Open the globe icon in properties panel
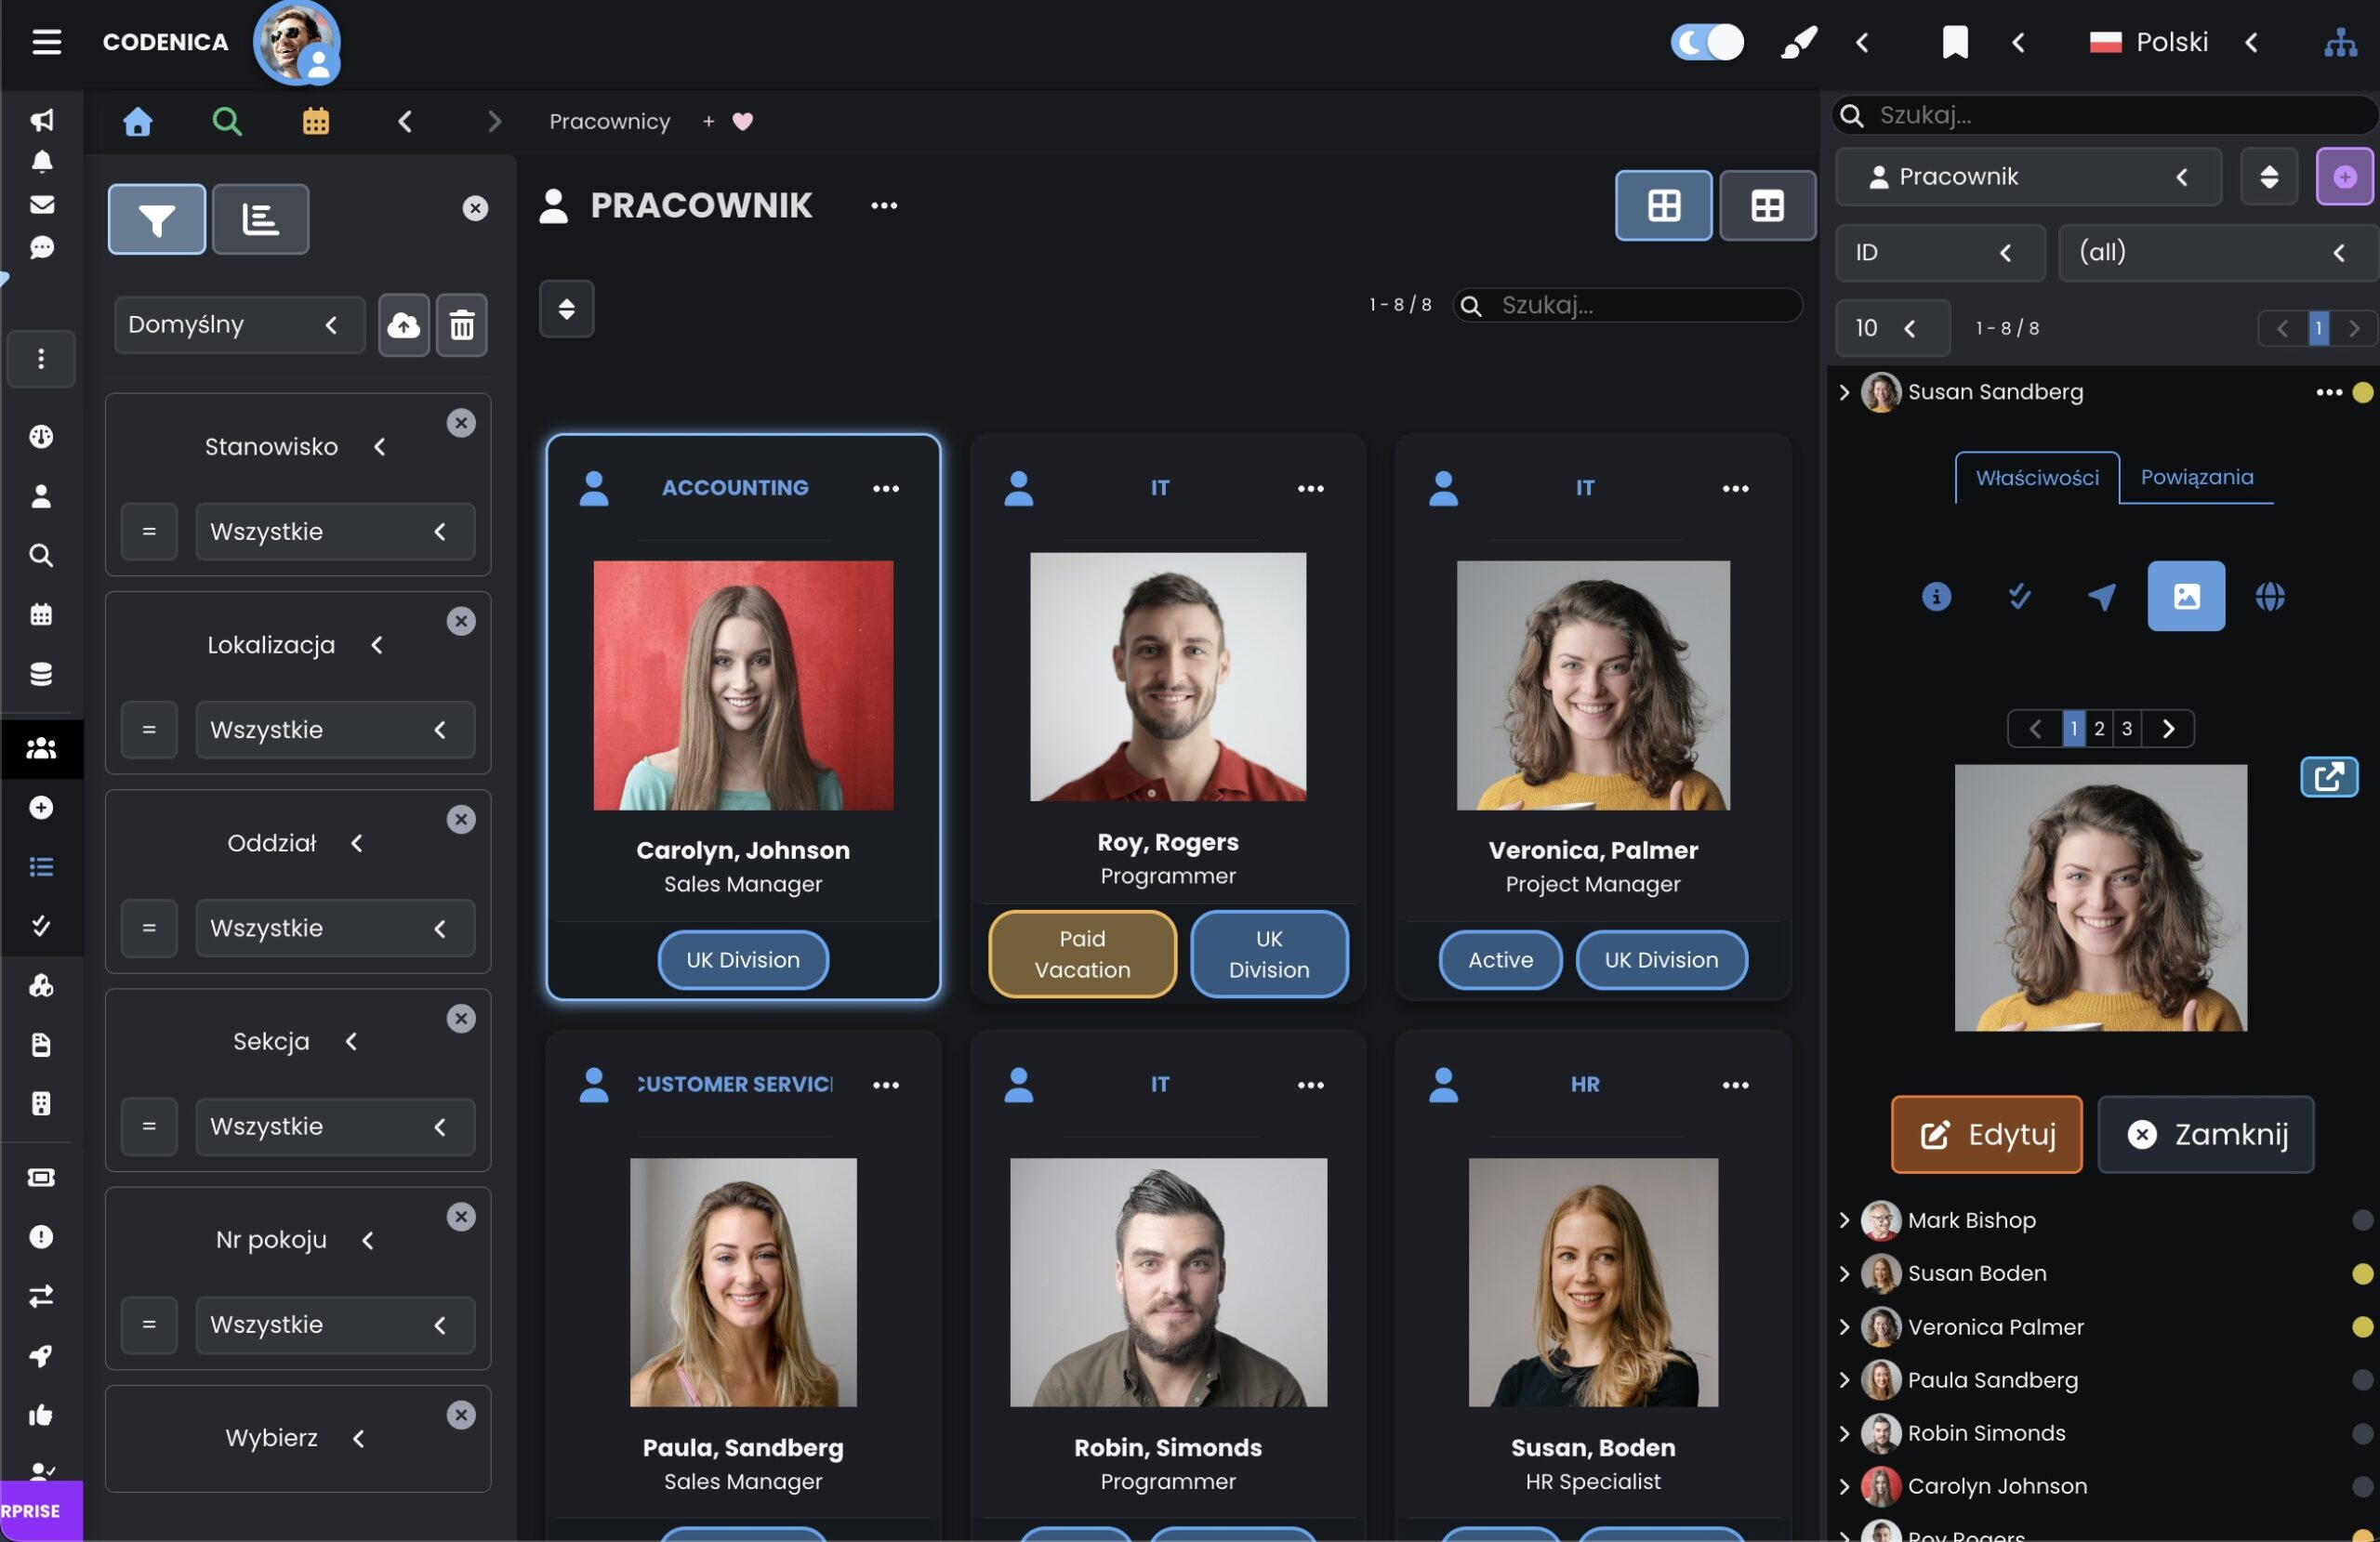 (x=2269, y=597)
